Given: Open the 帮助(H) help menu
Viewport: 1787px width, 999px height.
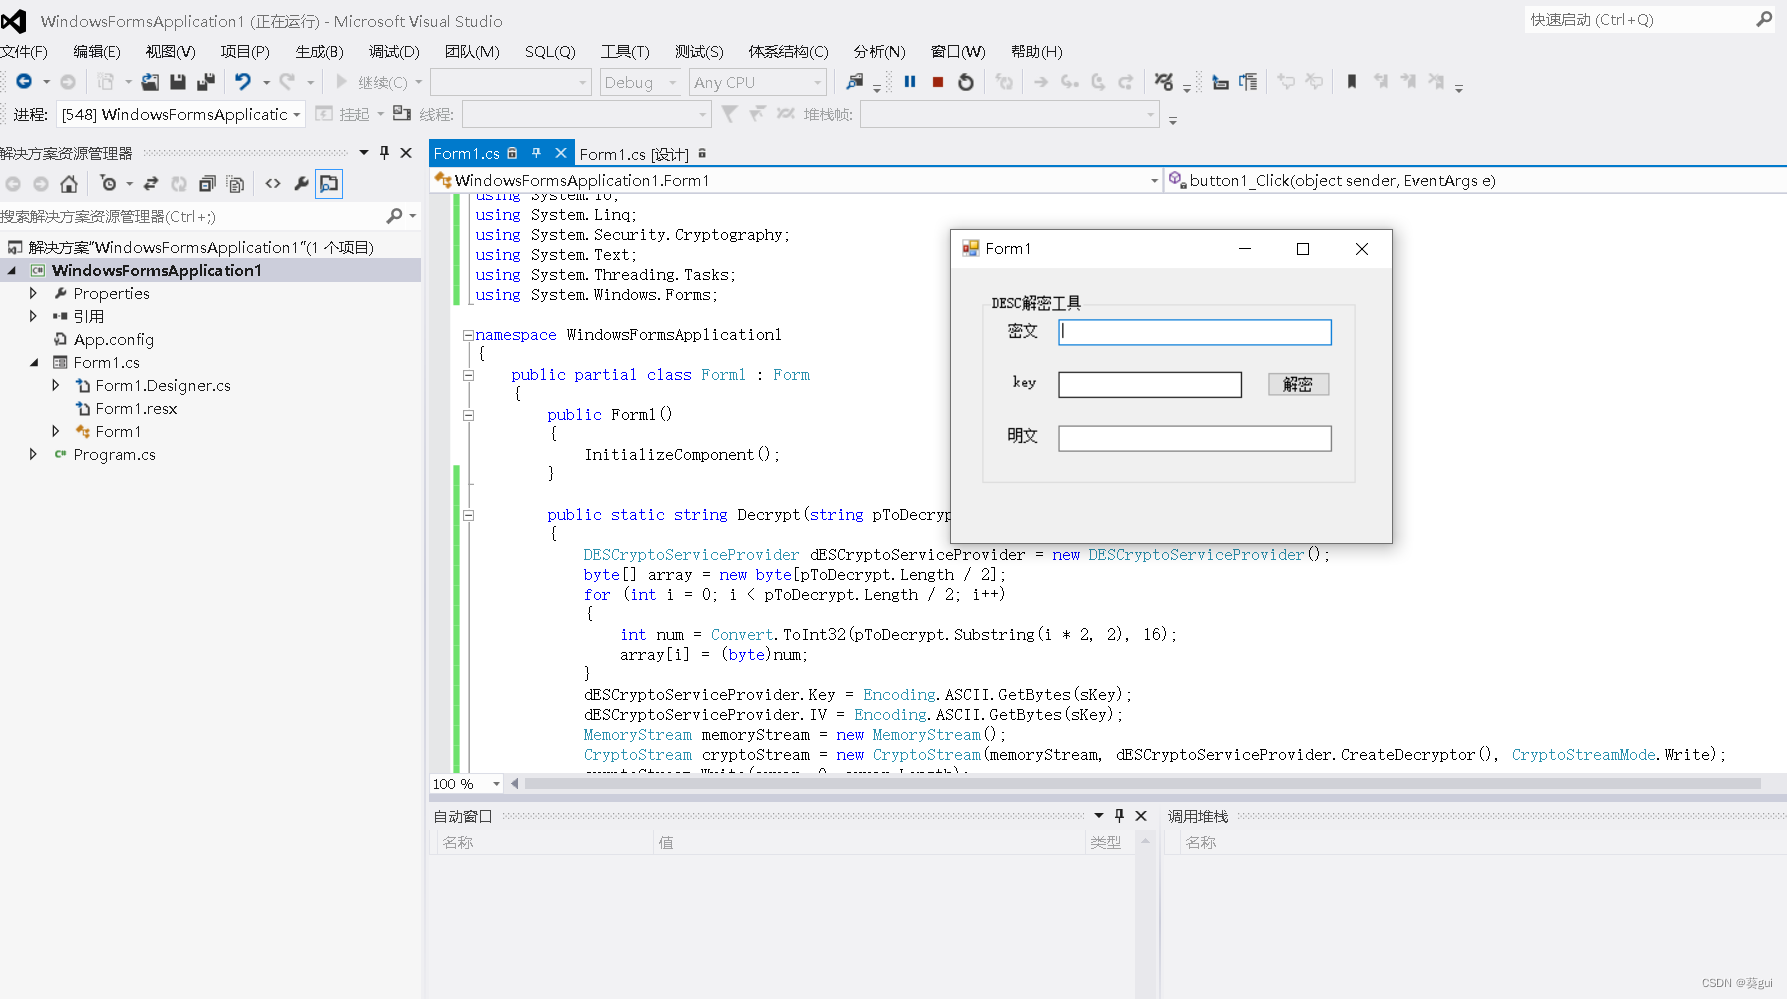Looking at the screenshot, I should (x=1036, y=52).
